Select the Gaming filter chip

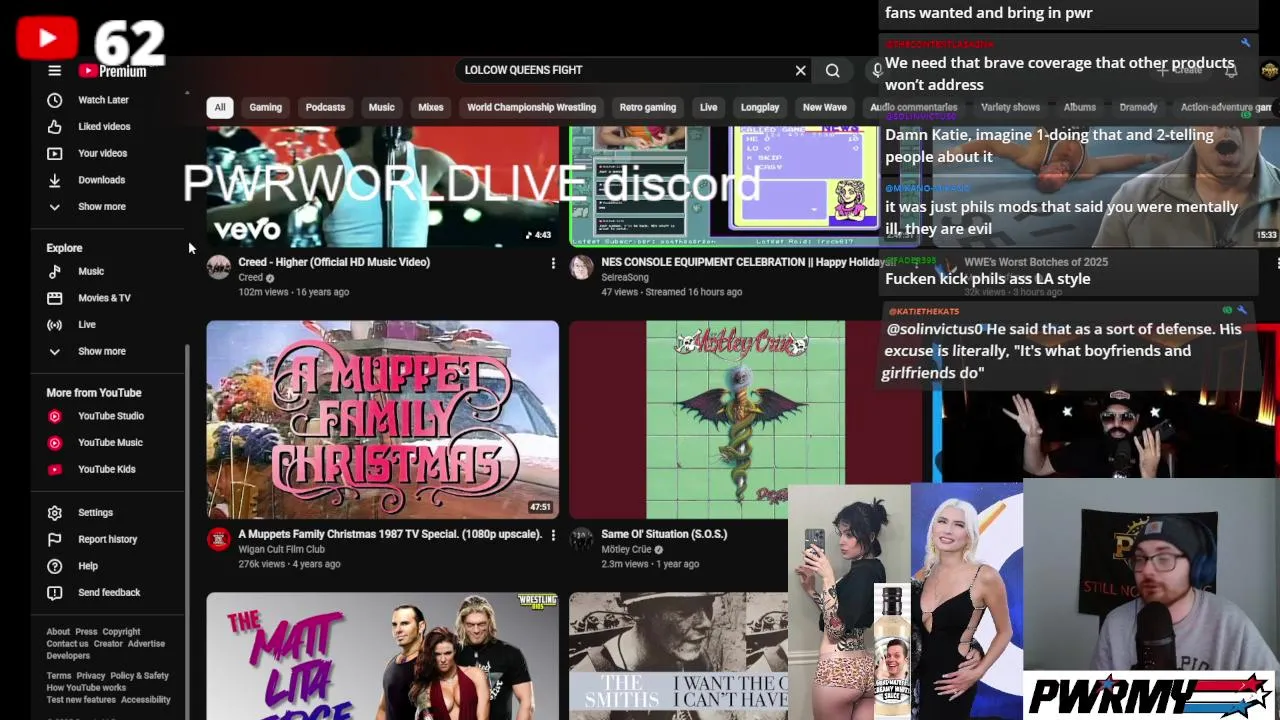tap(265, 107)
